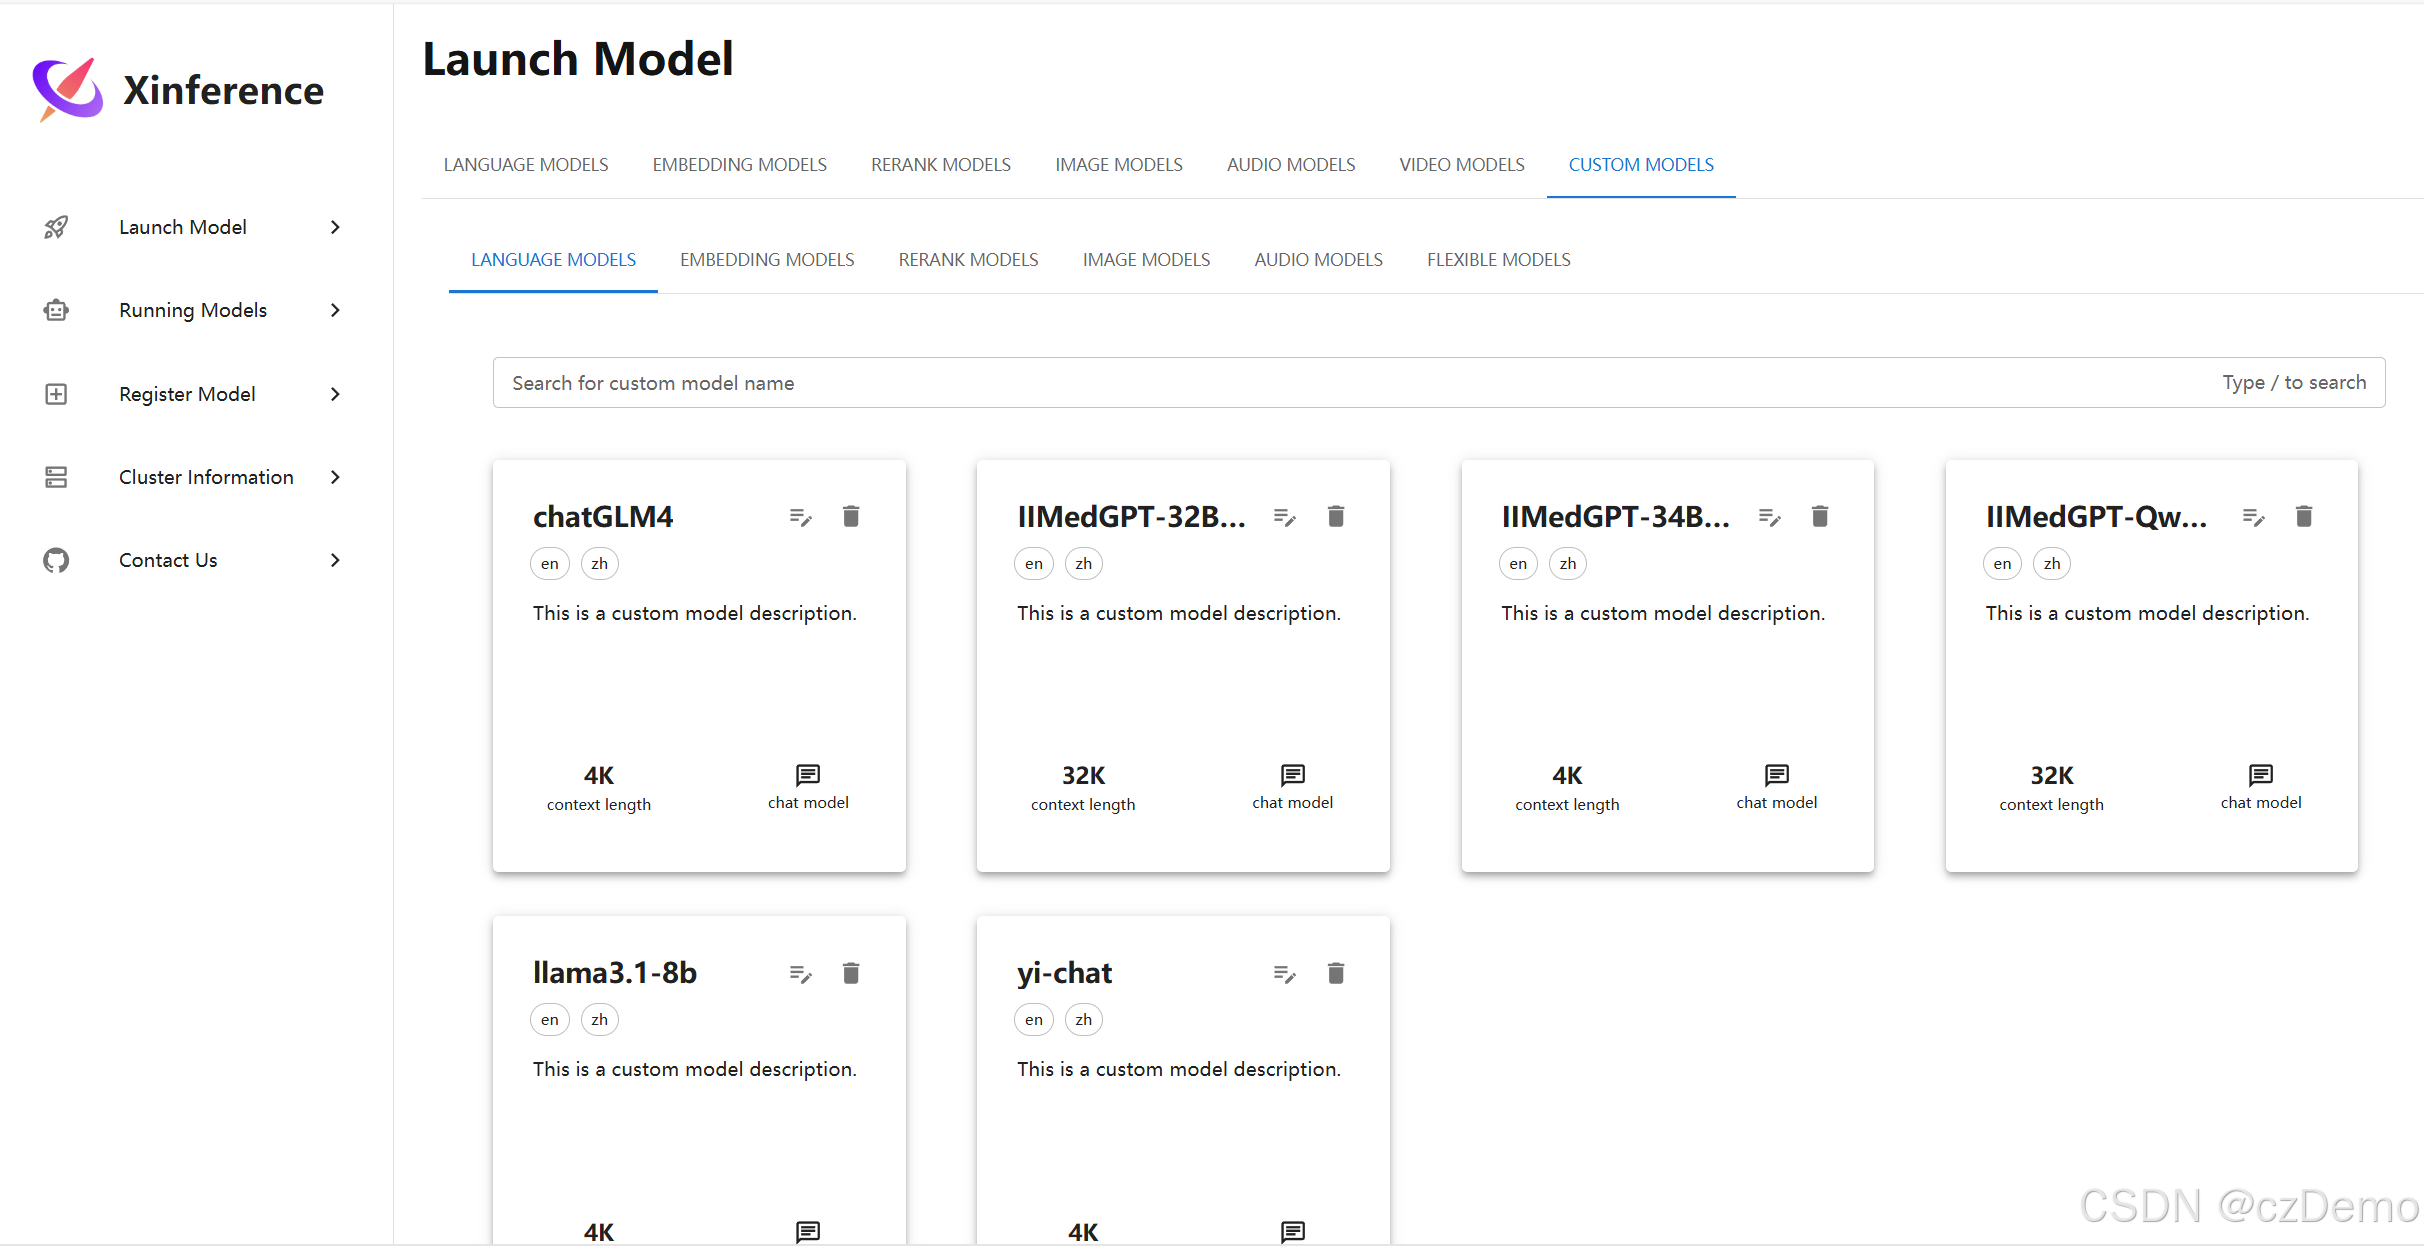Open Launch Model in the sidebar
This screenshot has width=2424, height=1246.
tap(195, 227)
